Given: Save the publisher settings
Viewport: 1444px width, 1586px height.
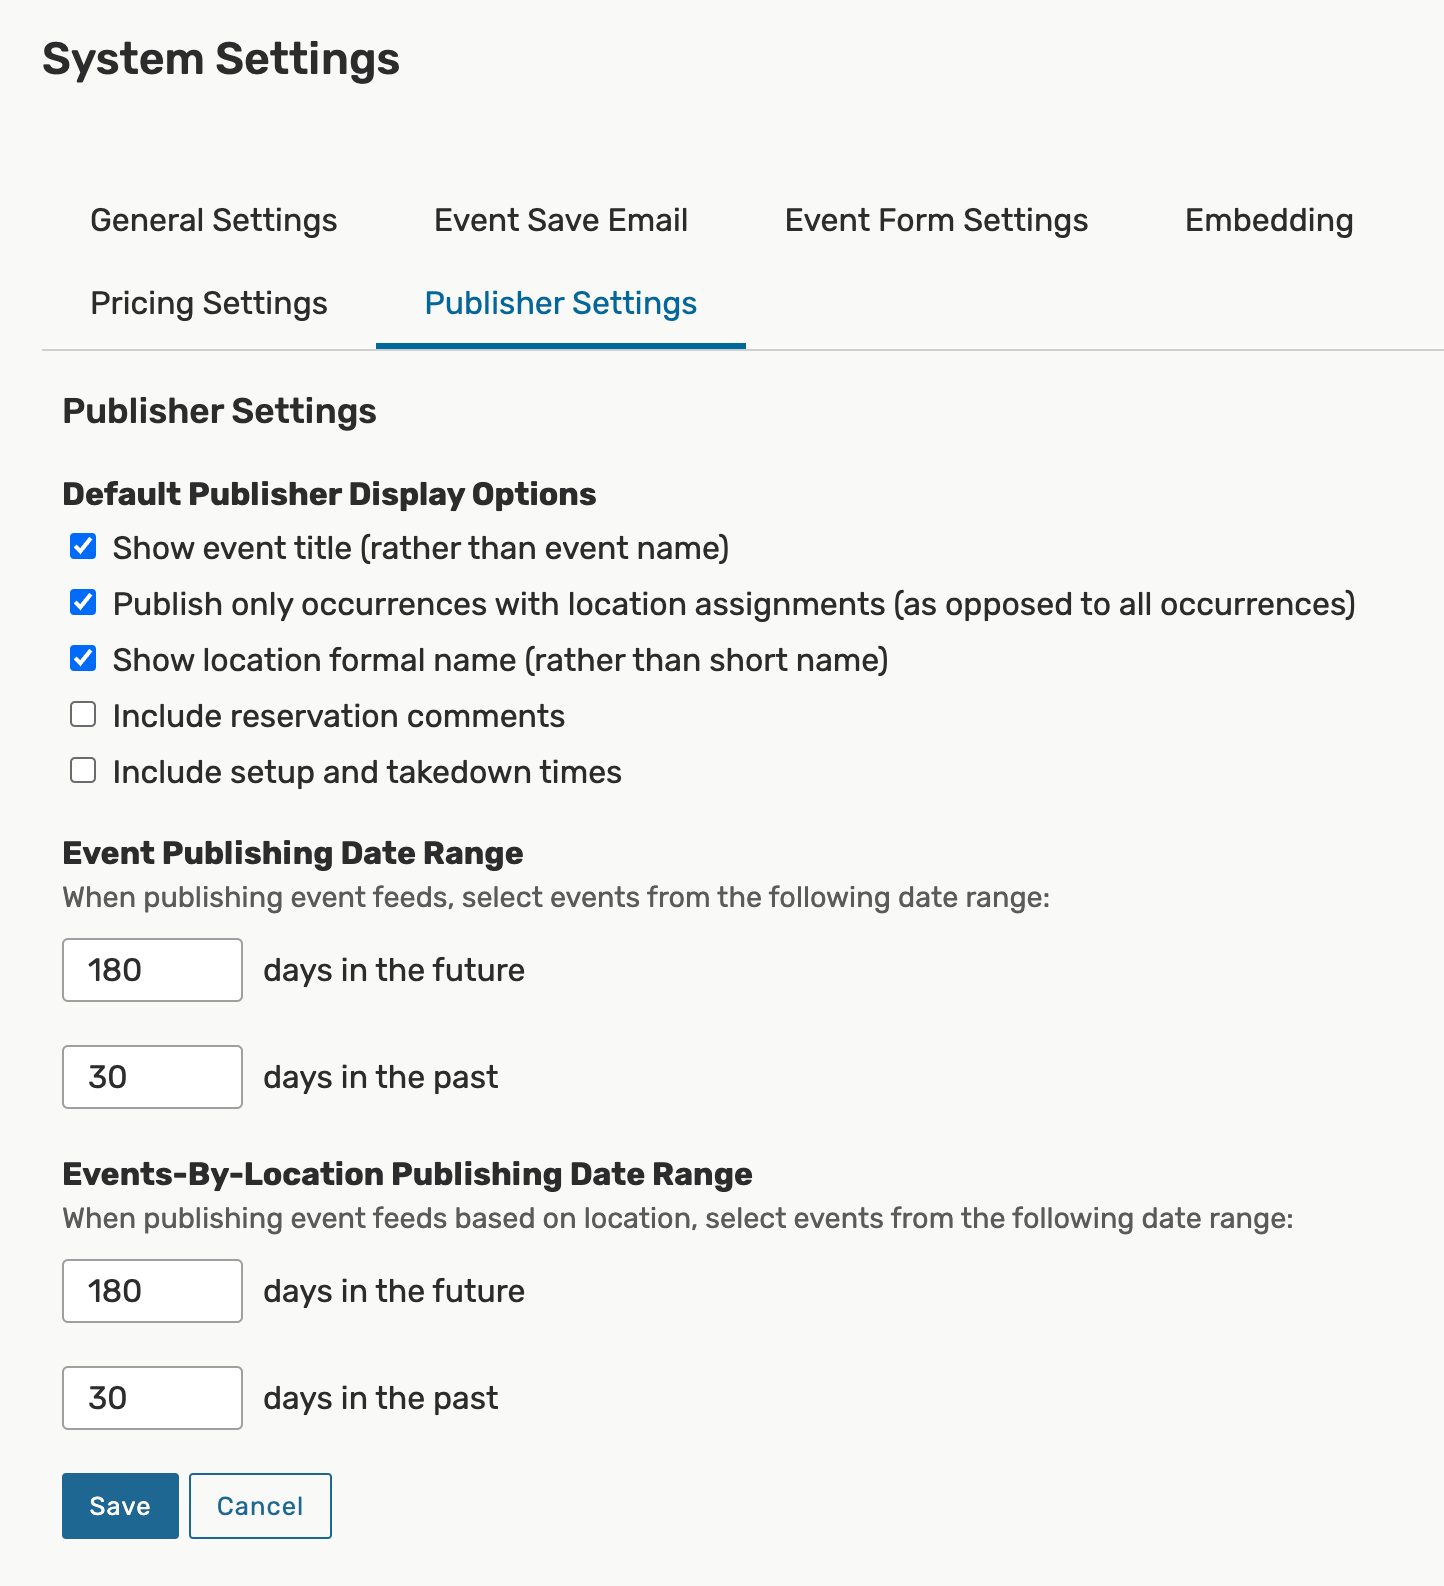Looking at the screenshot, I should pyautogui.click(x=120, y=1506).
